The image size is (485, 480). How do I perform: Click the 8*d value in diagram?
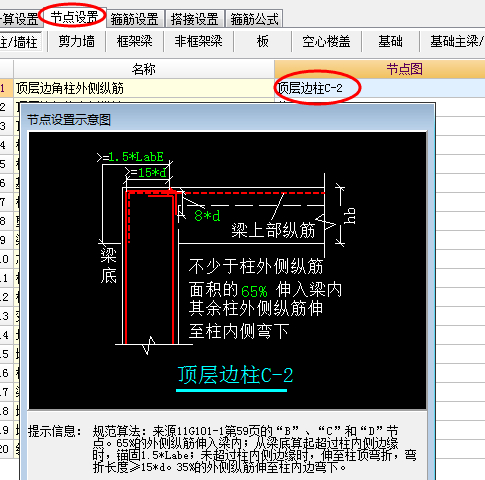pos(207,216)
